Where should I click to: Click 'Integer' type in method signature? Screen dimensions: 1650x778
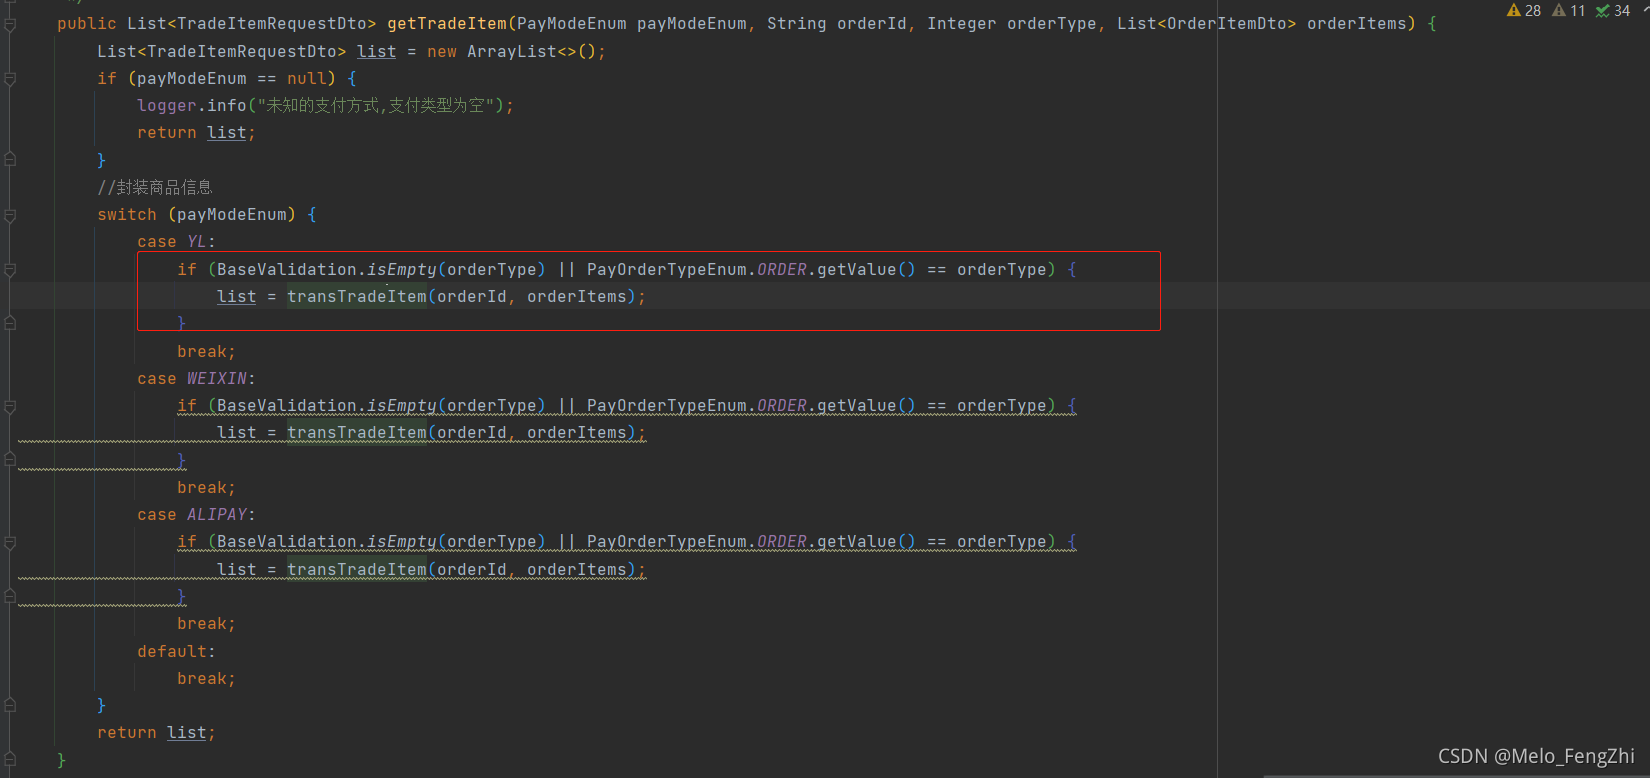(x=962, y=24)
